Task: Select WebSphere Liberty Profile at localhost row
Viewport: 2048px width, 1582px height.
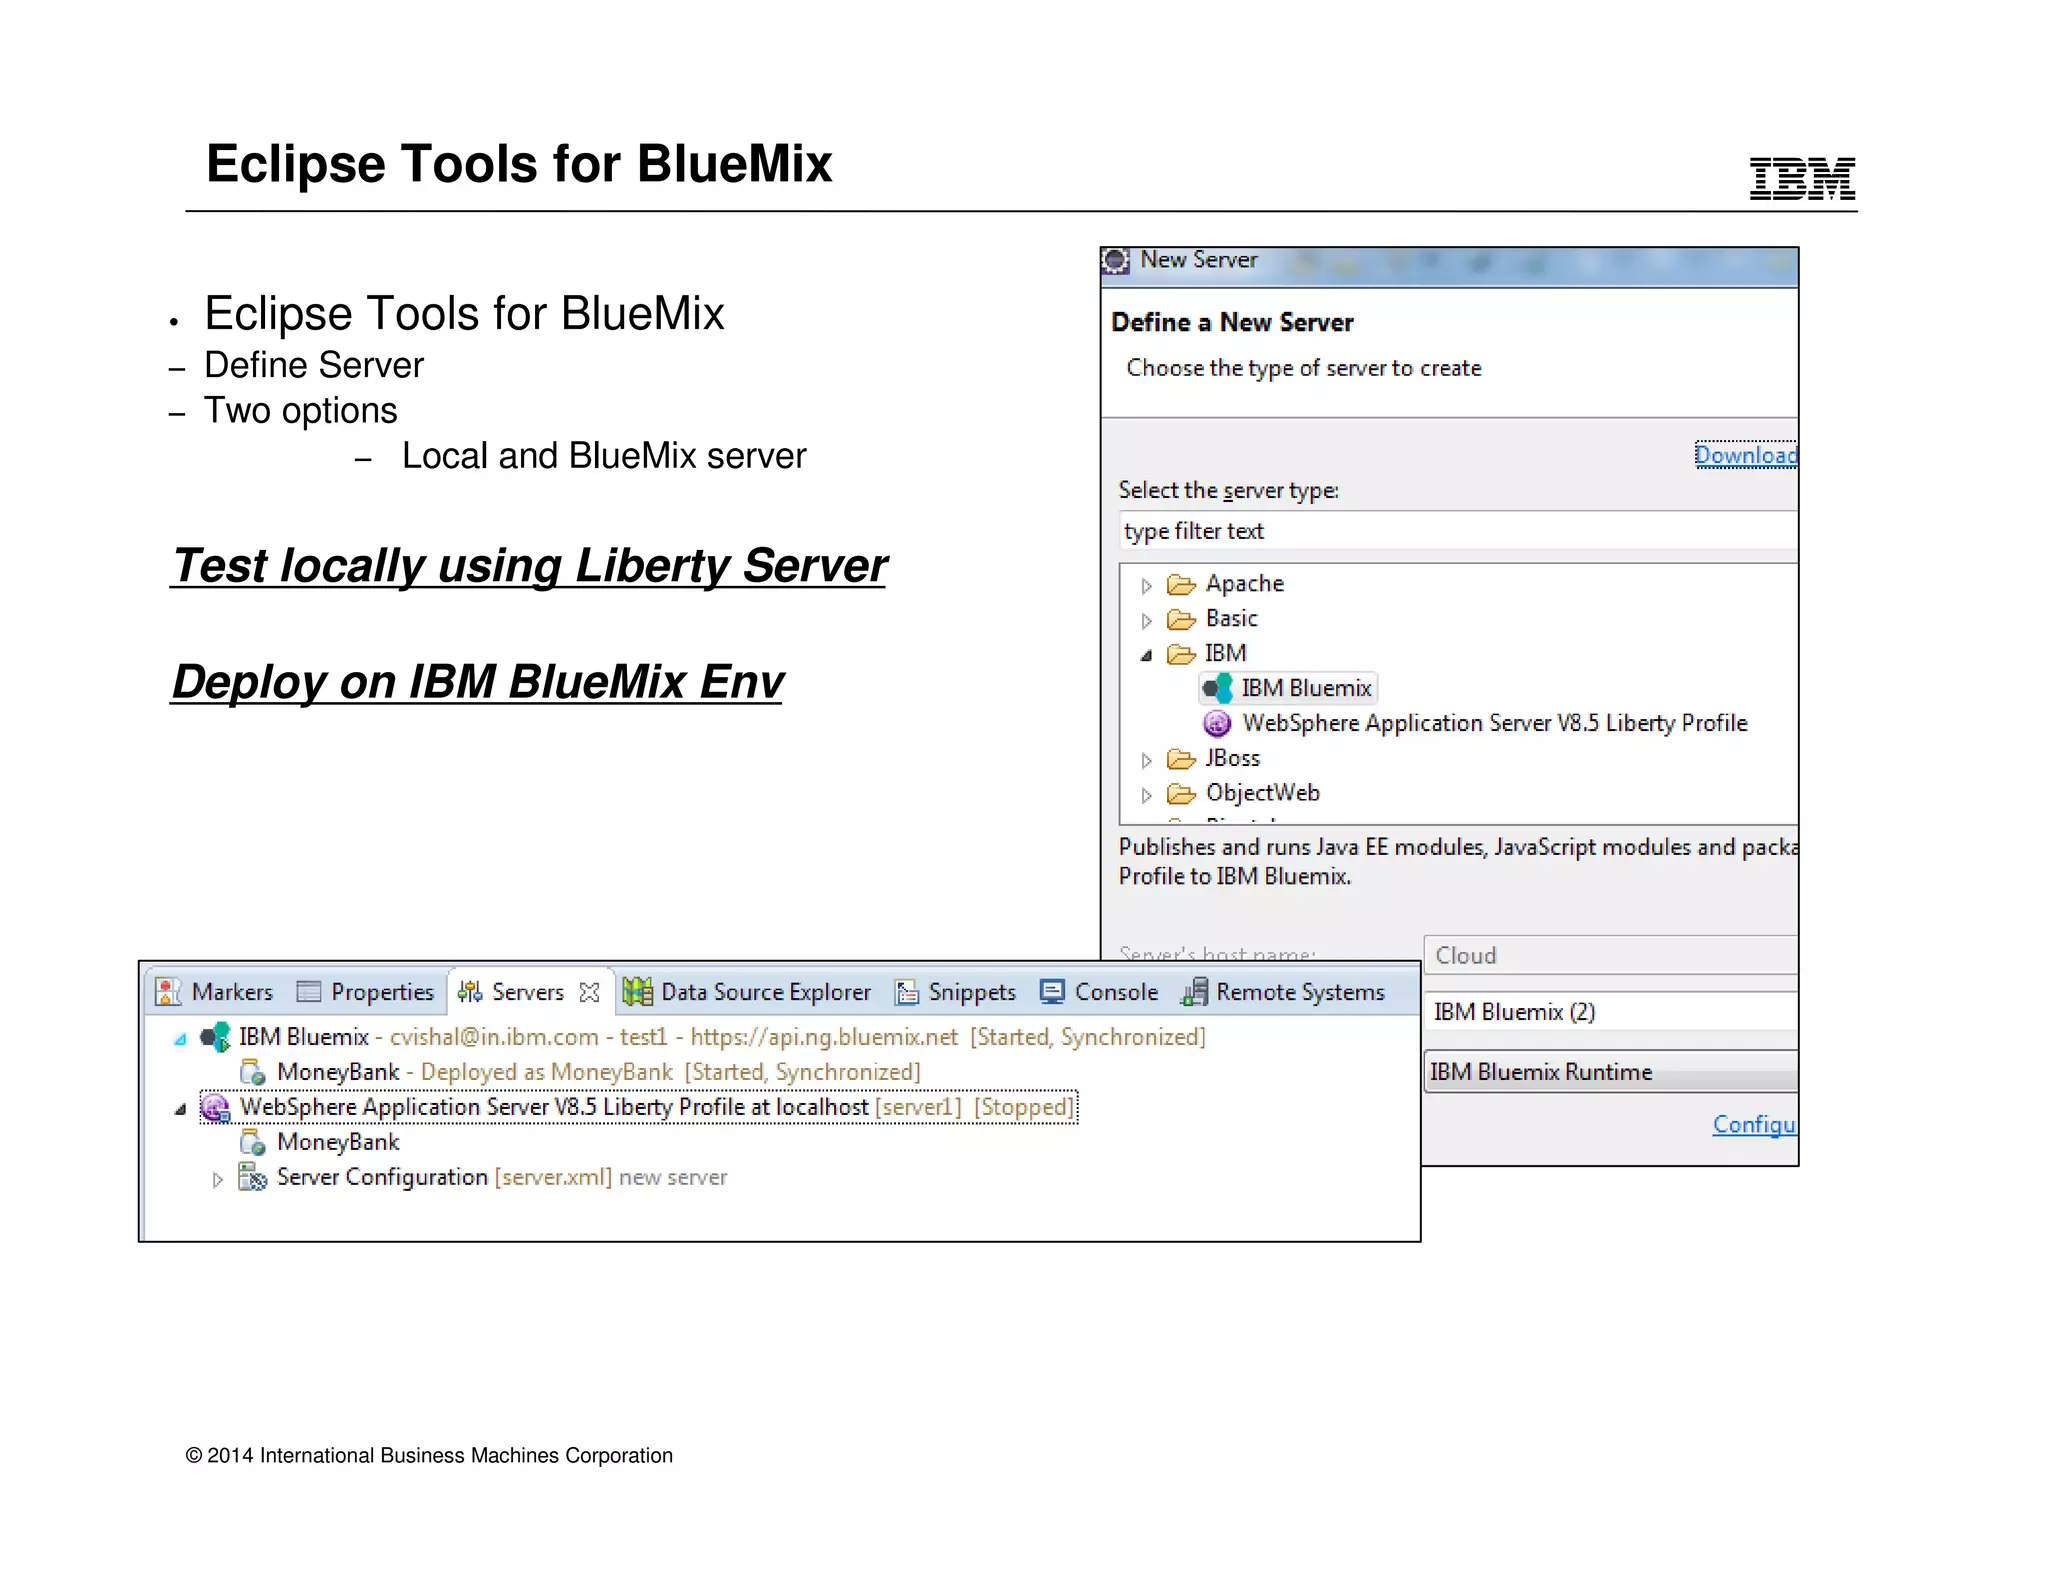Action: (x=639, y=1107)
